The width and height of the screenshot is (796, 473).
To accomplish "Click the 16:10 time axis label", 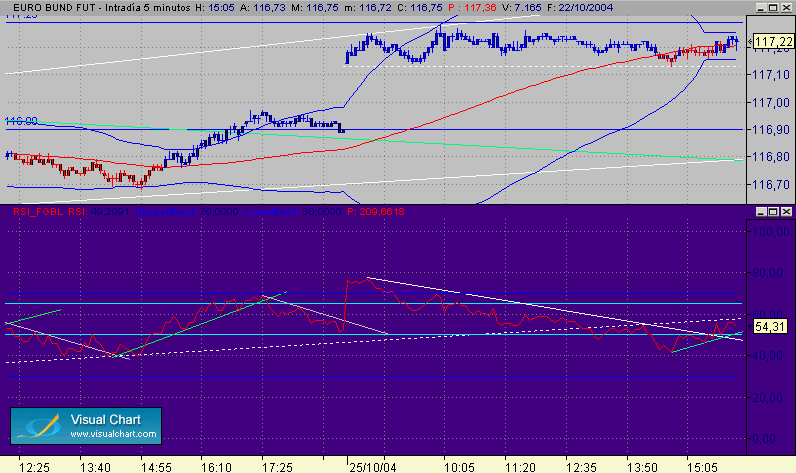I will tap(216, 467).
